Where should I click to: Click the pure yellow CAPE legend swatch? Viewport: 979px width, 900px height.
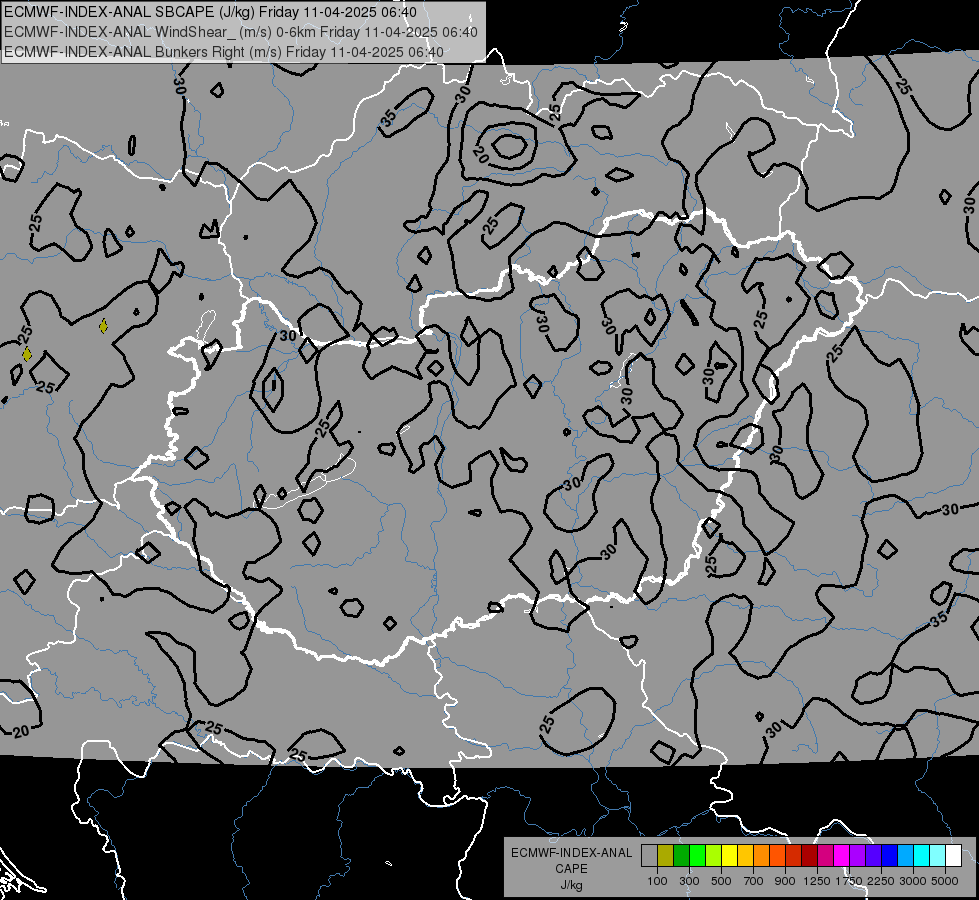click(729, 856)
